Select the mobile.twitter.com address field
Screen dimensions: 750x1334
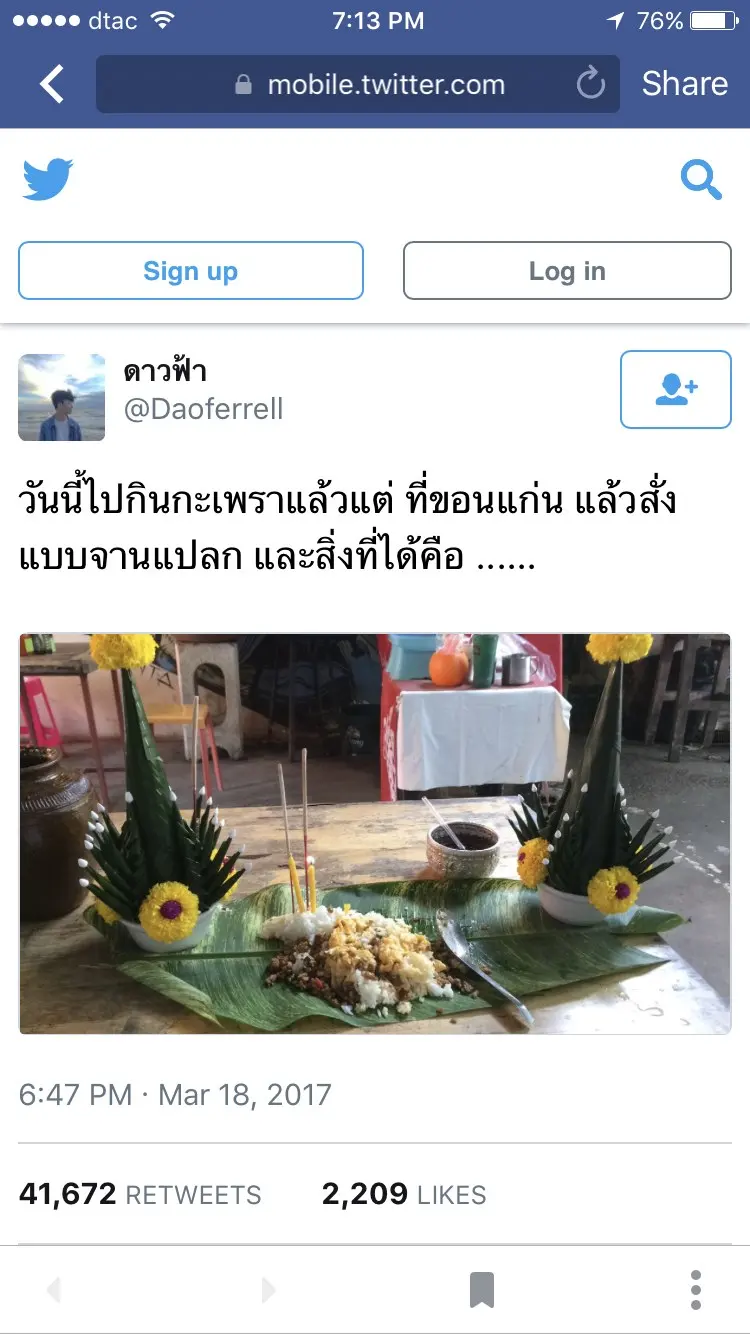(x=358, y=84)
